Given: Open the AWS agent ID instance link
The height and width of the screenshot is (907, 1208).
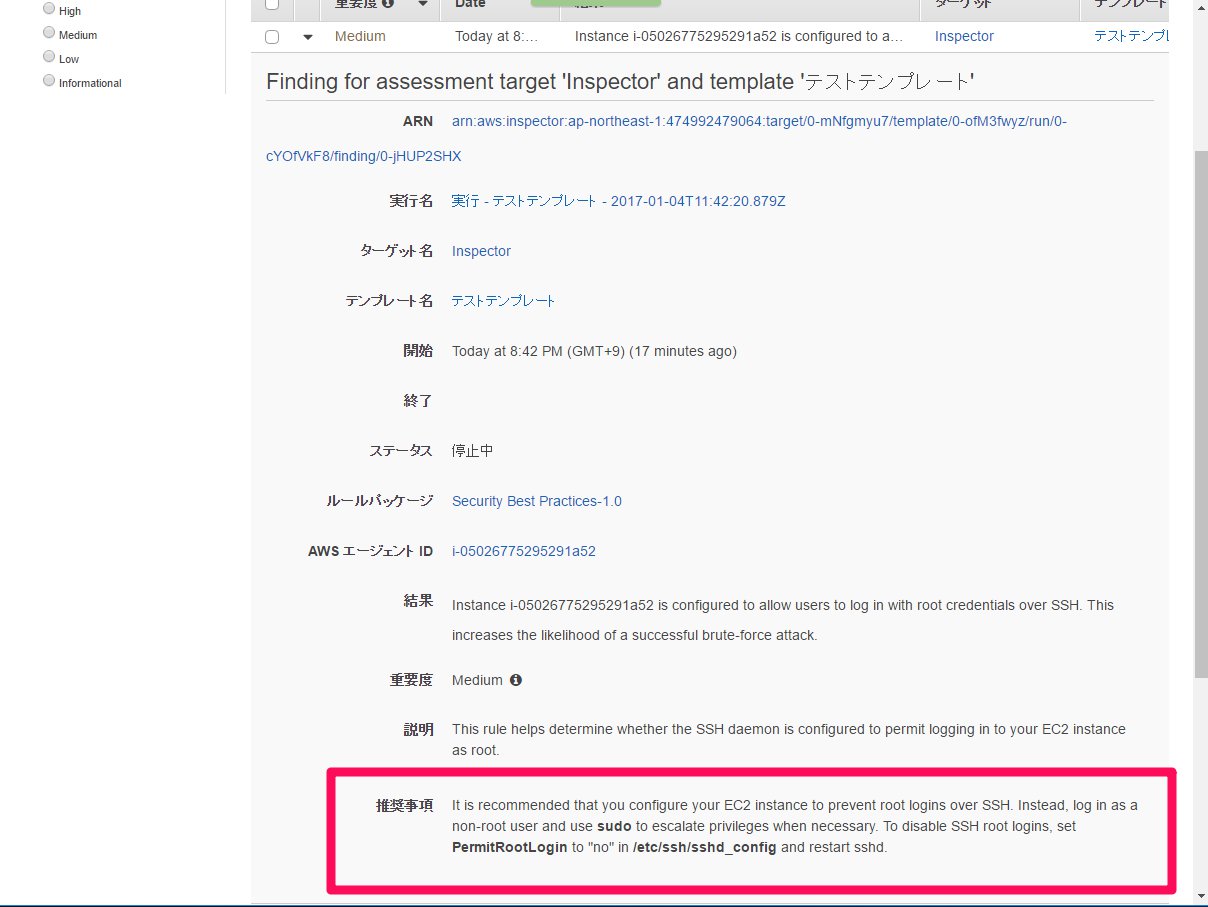Looking at the screenshot, I should 523,551.
